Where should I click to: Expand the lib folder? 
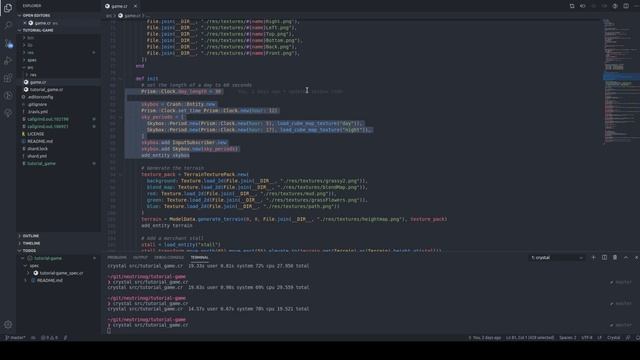[30, 45]
